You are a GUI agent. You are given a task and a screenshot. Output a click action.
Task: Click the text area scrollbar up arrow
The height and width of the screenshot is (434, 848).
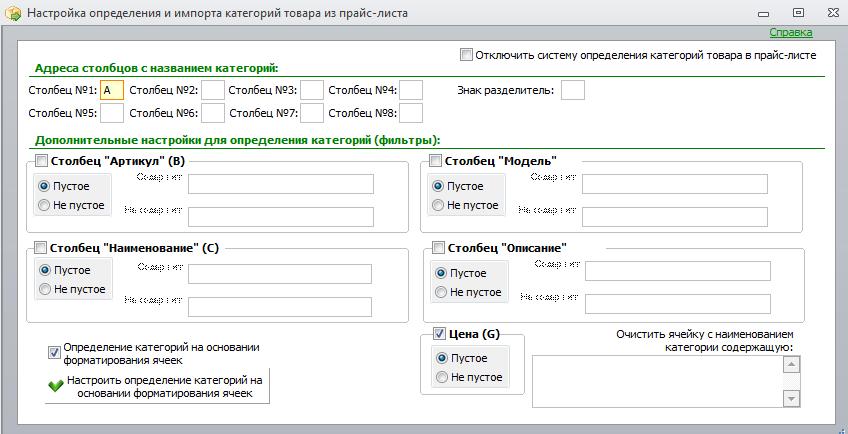click(x=791, y=365)
